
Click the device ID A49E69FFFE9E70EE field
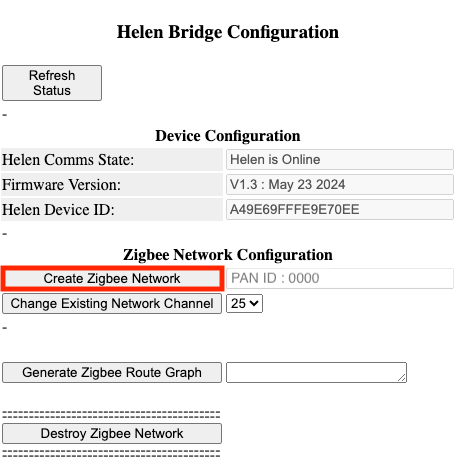point(340,210)
